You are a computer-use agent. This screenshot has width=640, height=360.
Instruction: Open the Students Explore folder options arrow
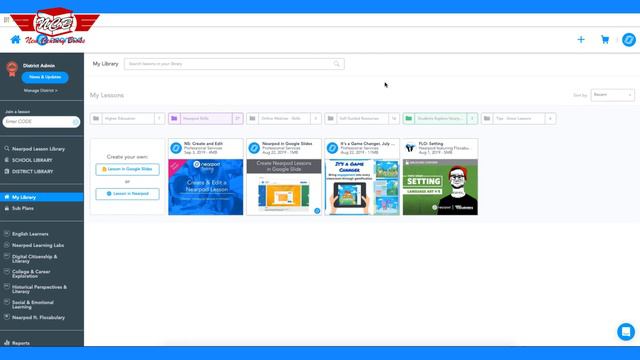[472, 118]
